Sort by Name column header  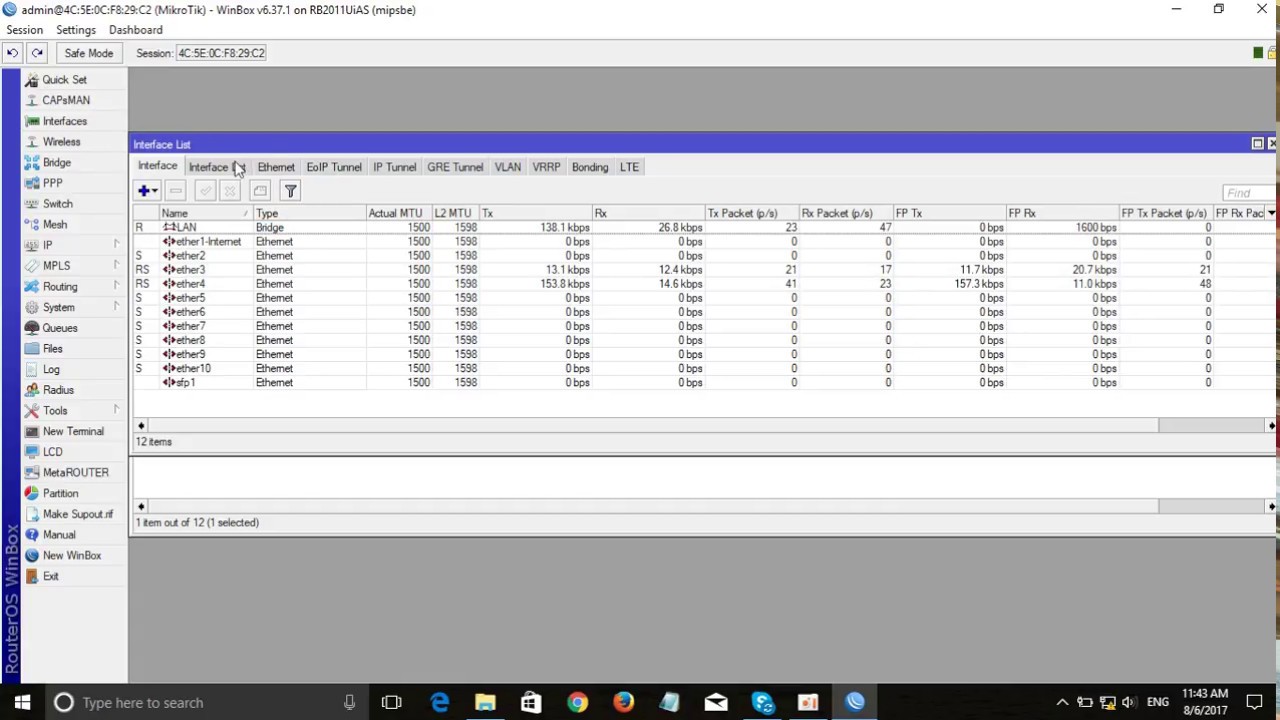coord(206,213)
